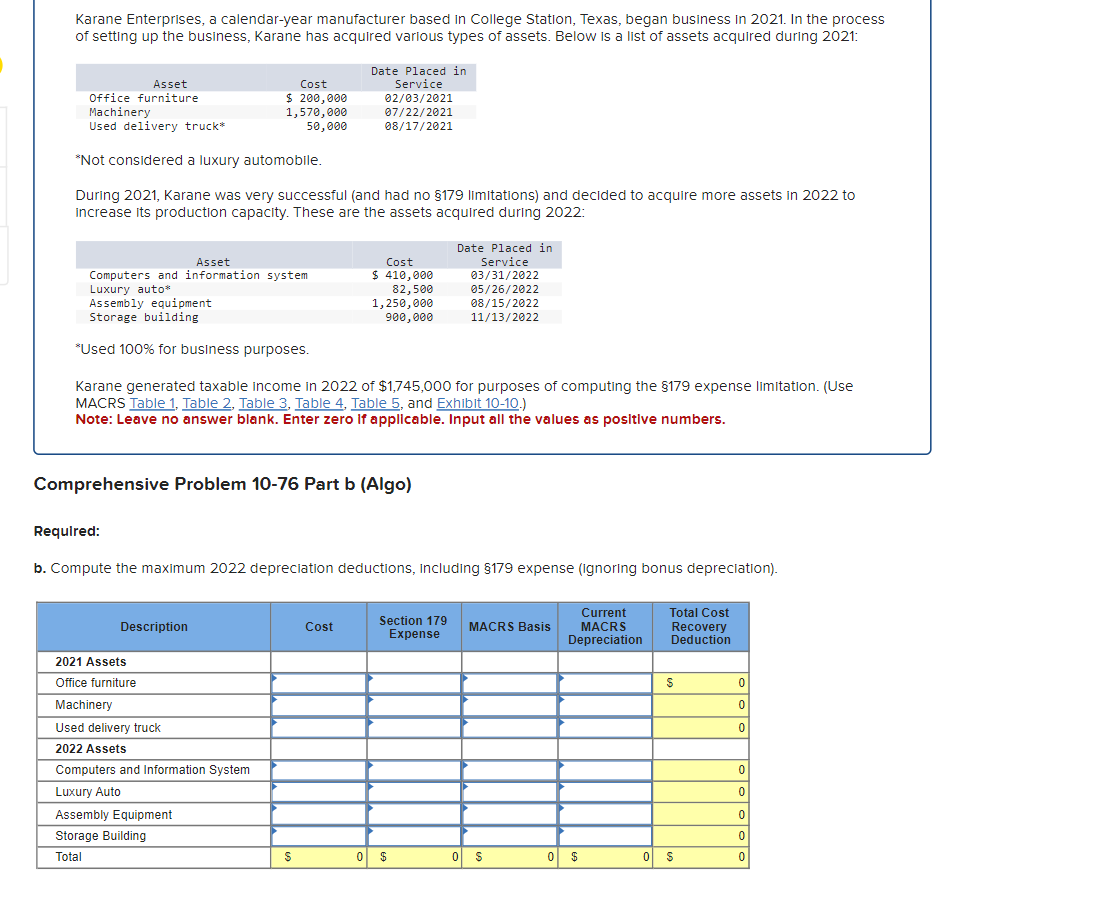Click the Total row label in answer table
Screen dimensions: 1116x901
(68, 857)
